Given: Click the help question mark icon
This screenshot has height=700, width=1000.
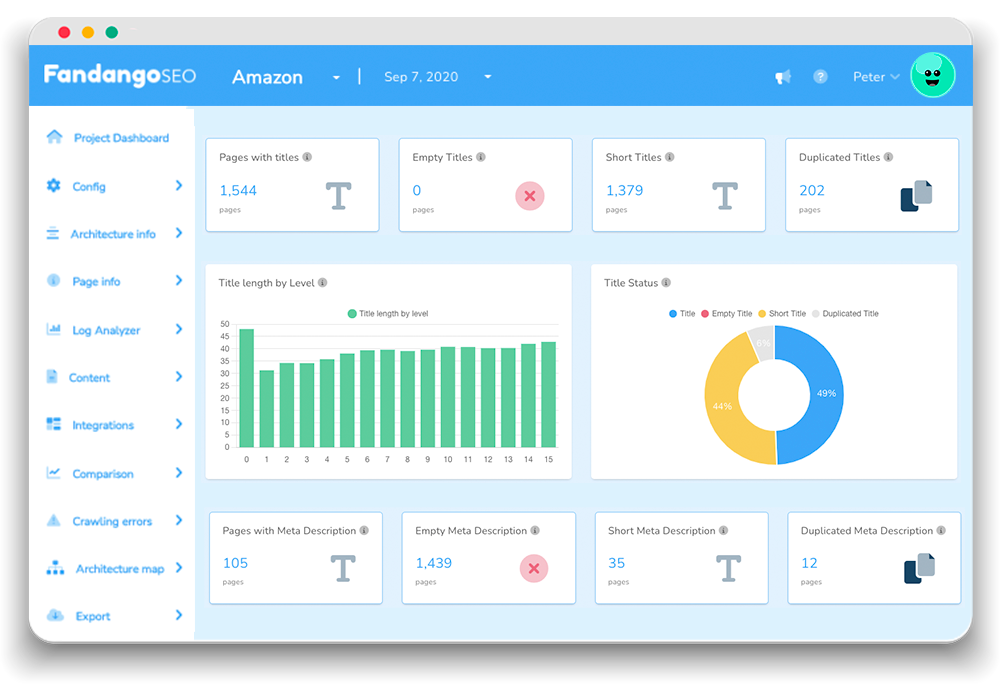Looking at the screenshot, I should click(x=820, y=77).
